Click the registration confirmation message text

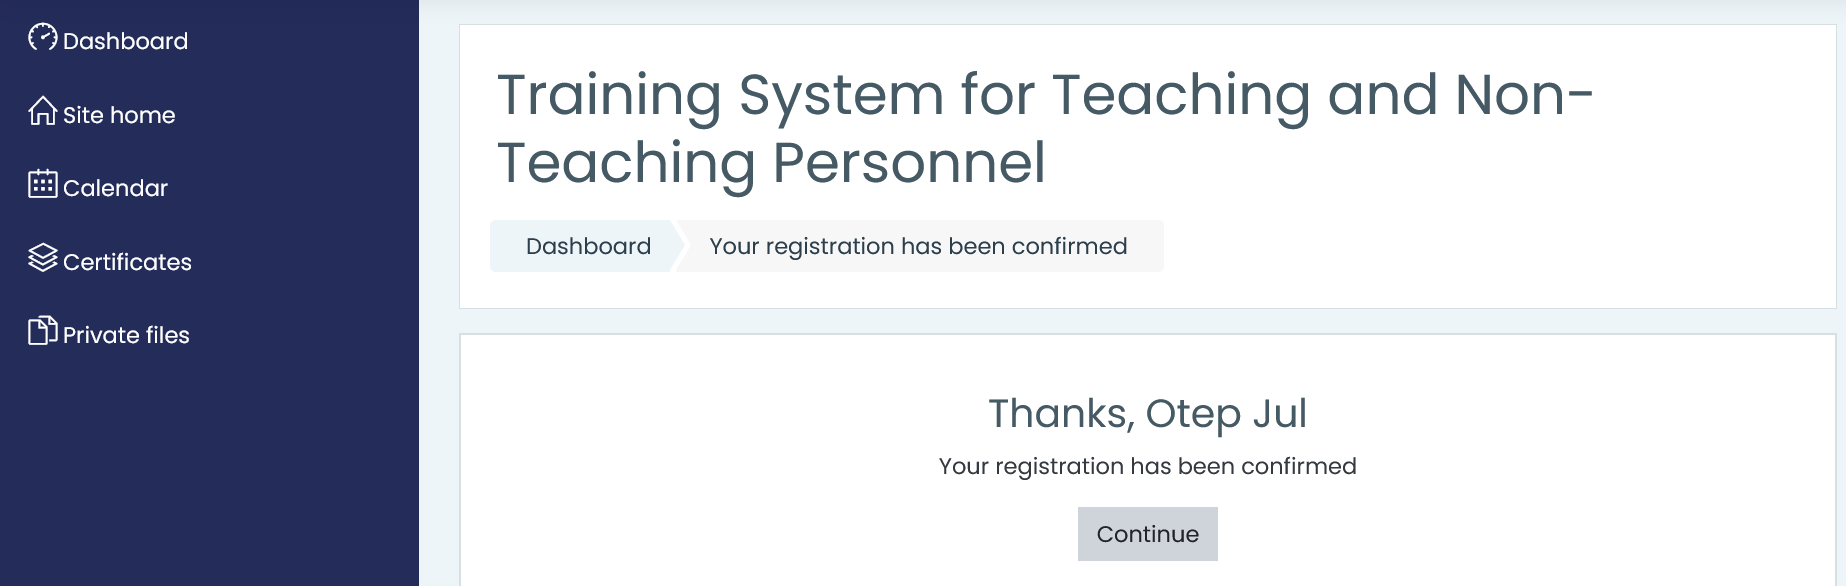pos(1147,466)
